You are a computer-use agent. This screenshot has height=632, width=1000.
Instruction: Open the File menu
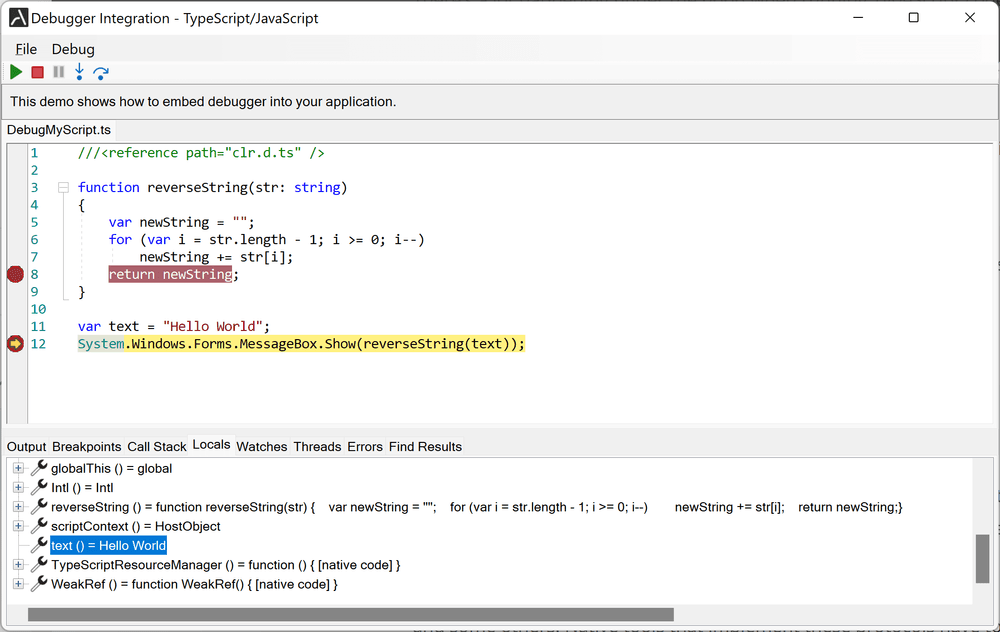26,48
